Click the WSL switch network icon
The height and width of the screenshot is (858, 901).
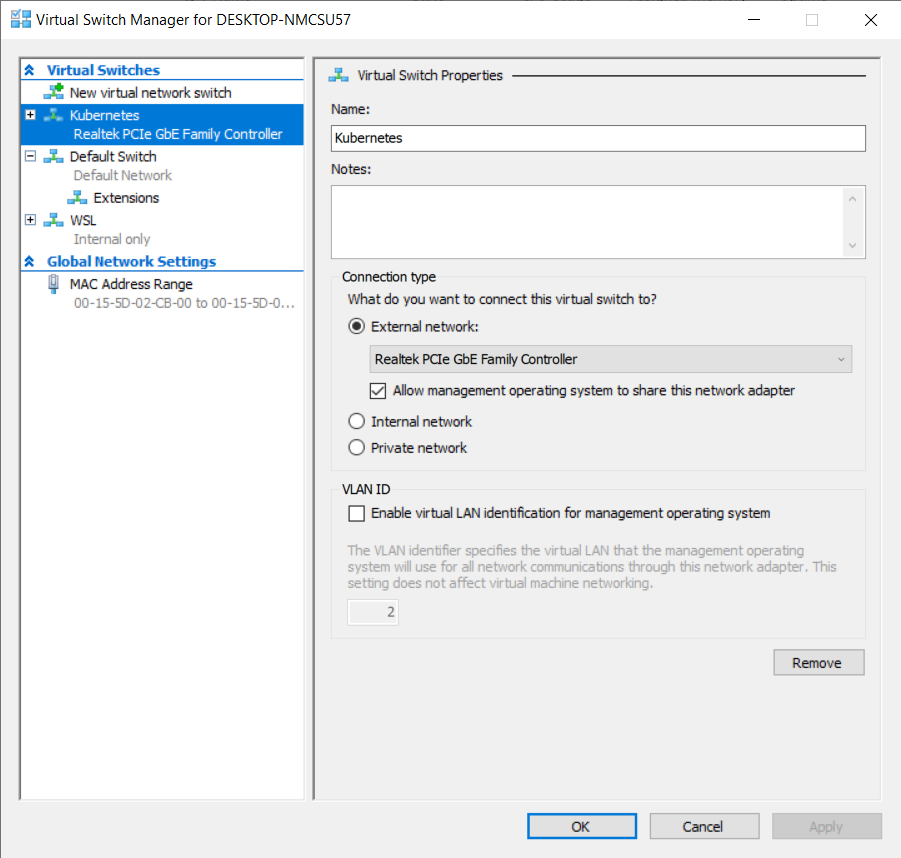pyautogui.click(x=53, y=220)
